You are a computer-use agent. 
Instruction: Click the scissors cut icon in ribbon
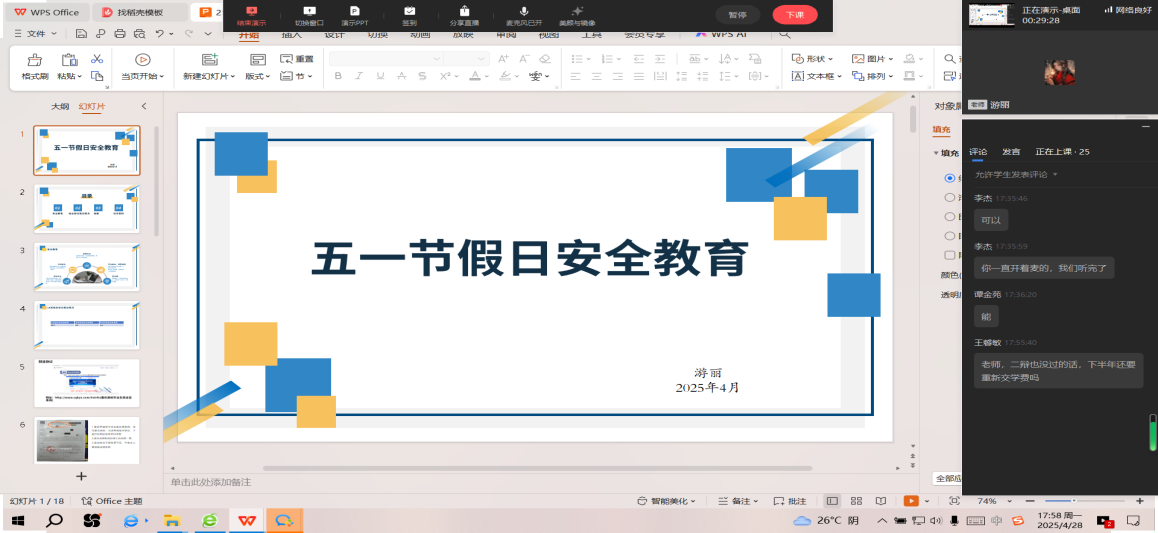[97, 59]
